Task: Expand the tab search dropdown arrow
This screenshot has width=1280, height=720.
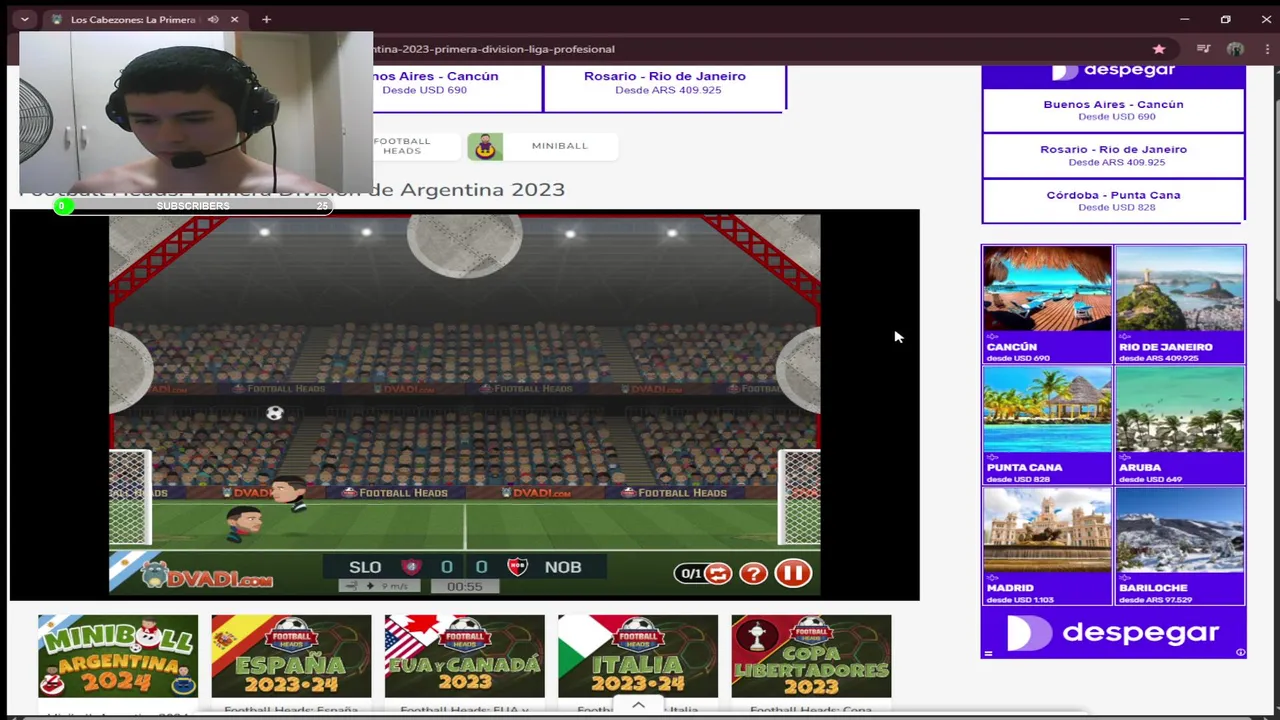Action: [24, 19]
